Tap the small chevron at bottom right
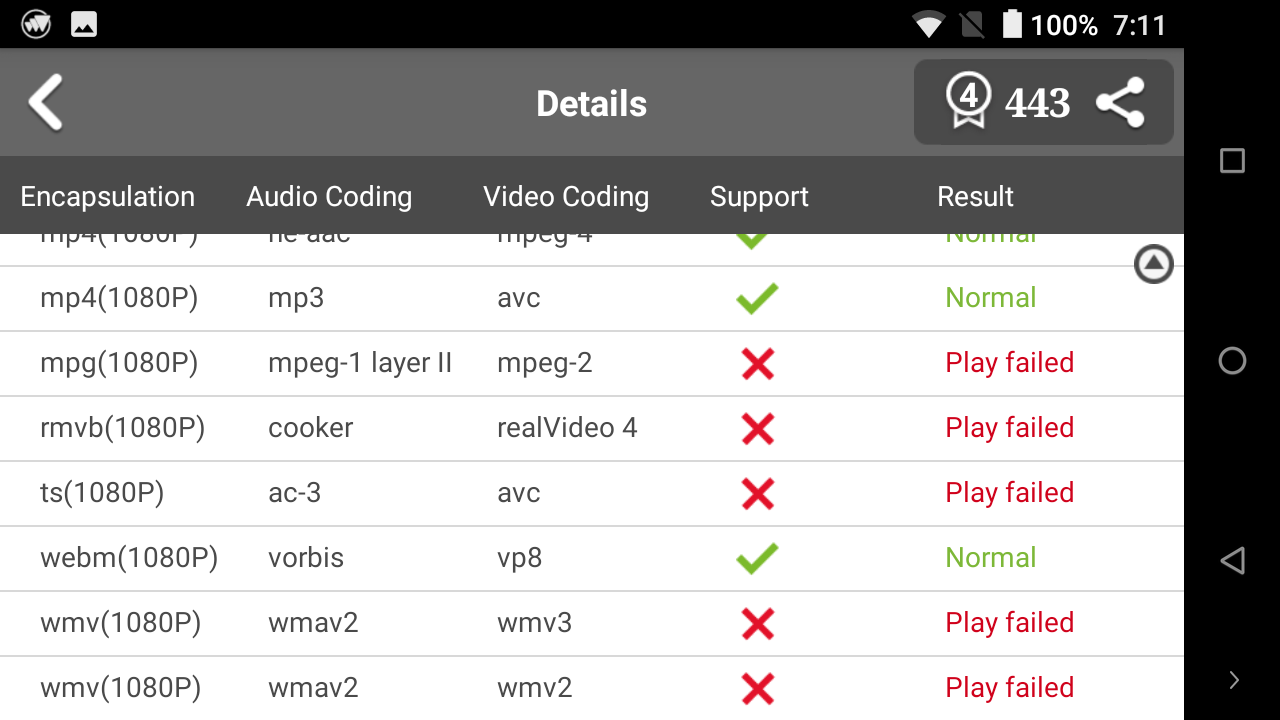1280x720 pixels. click(x=1234, y=681)
